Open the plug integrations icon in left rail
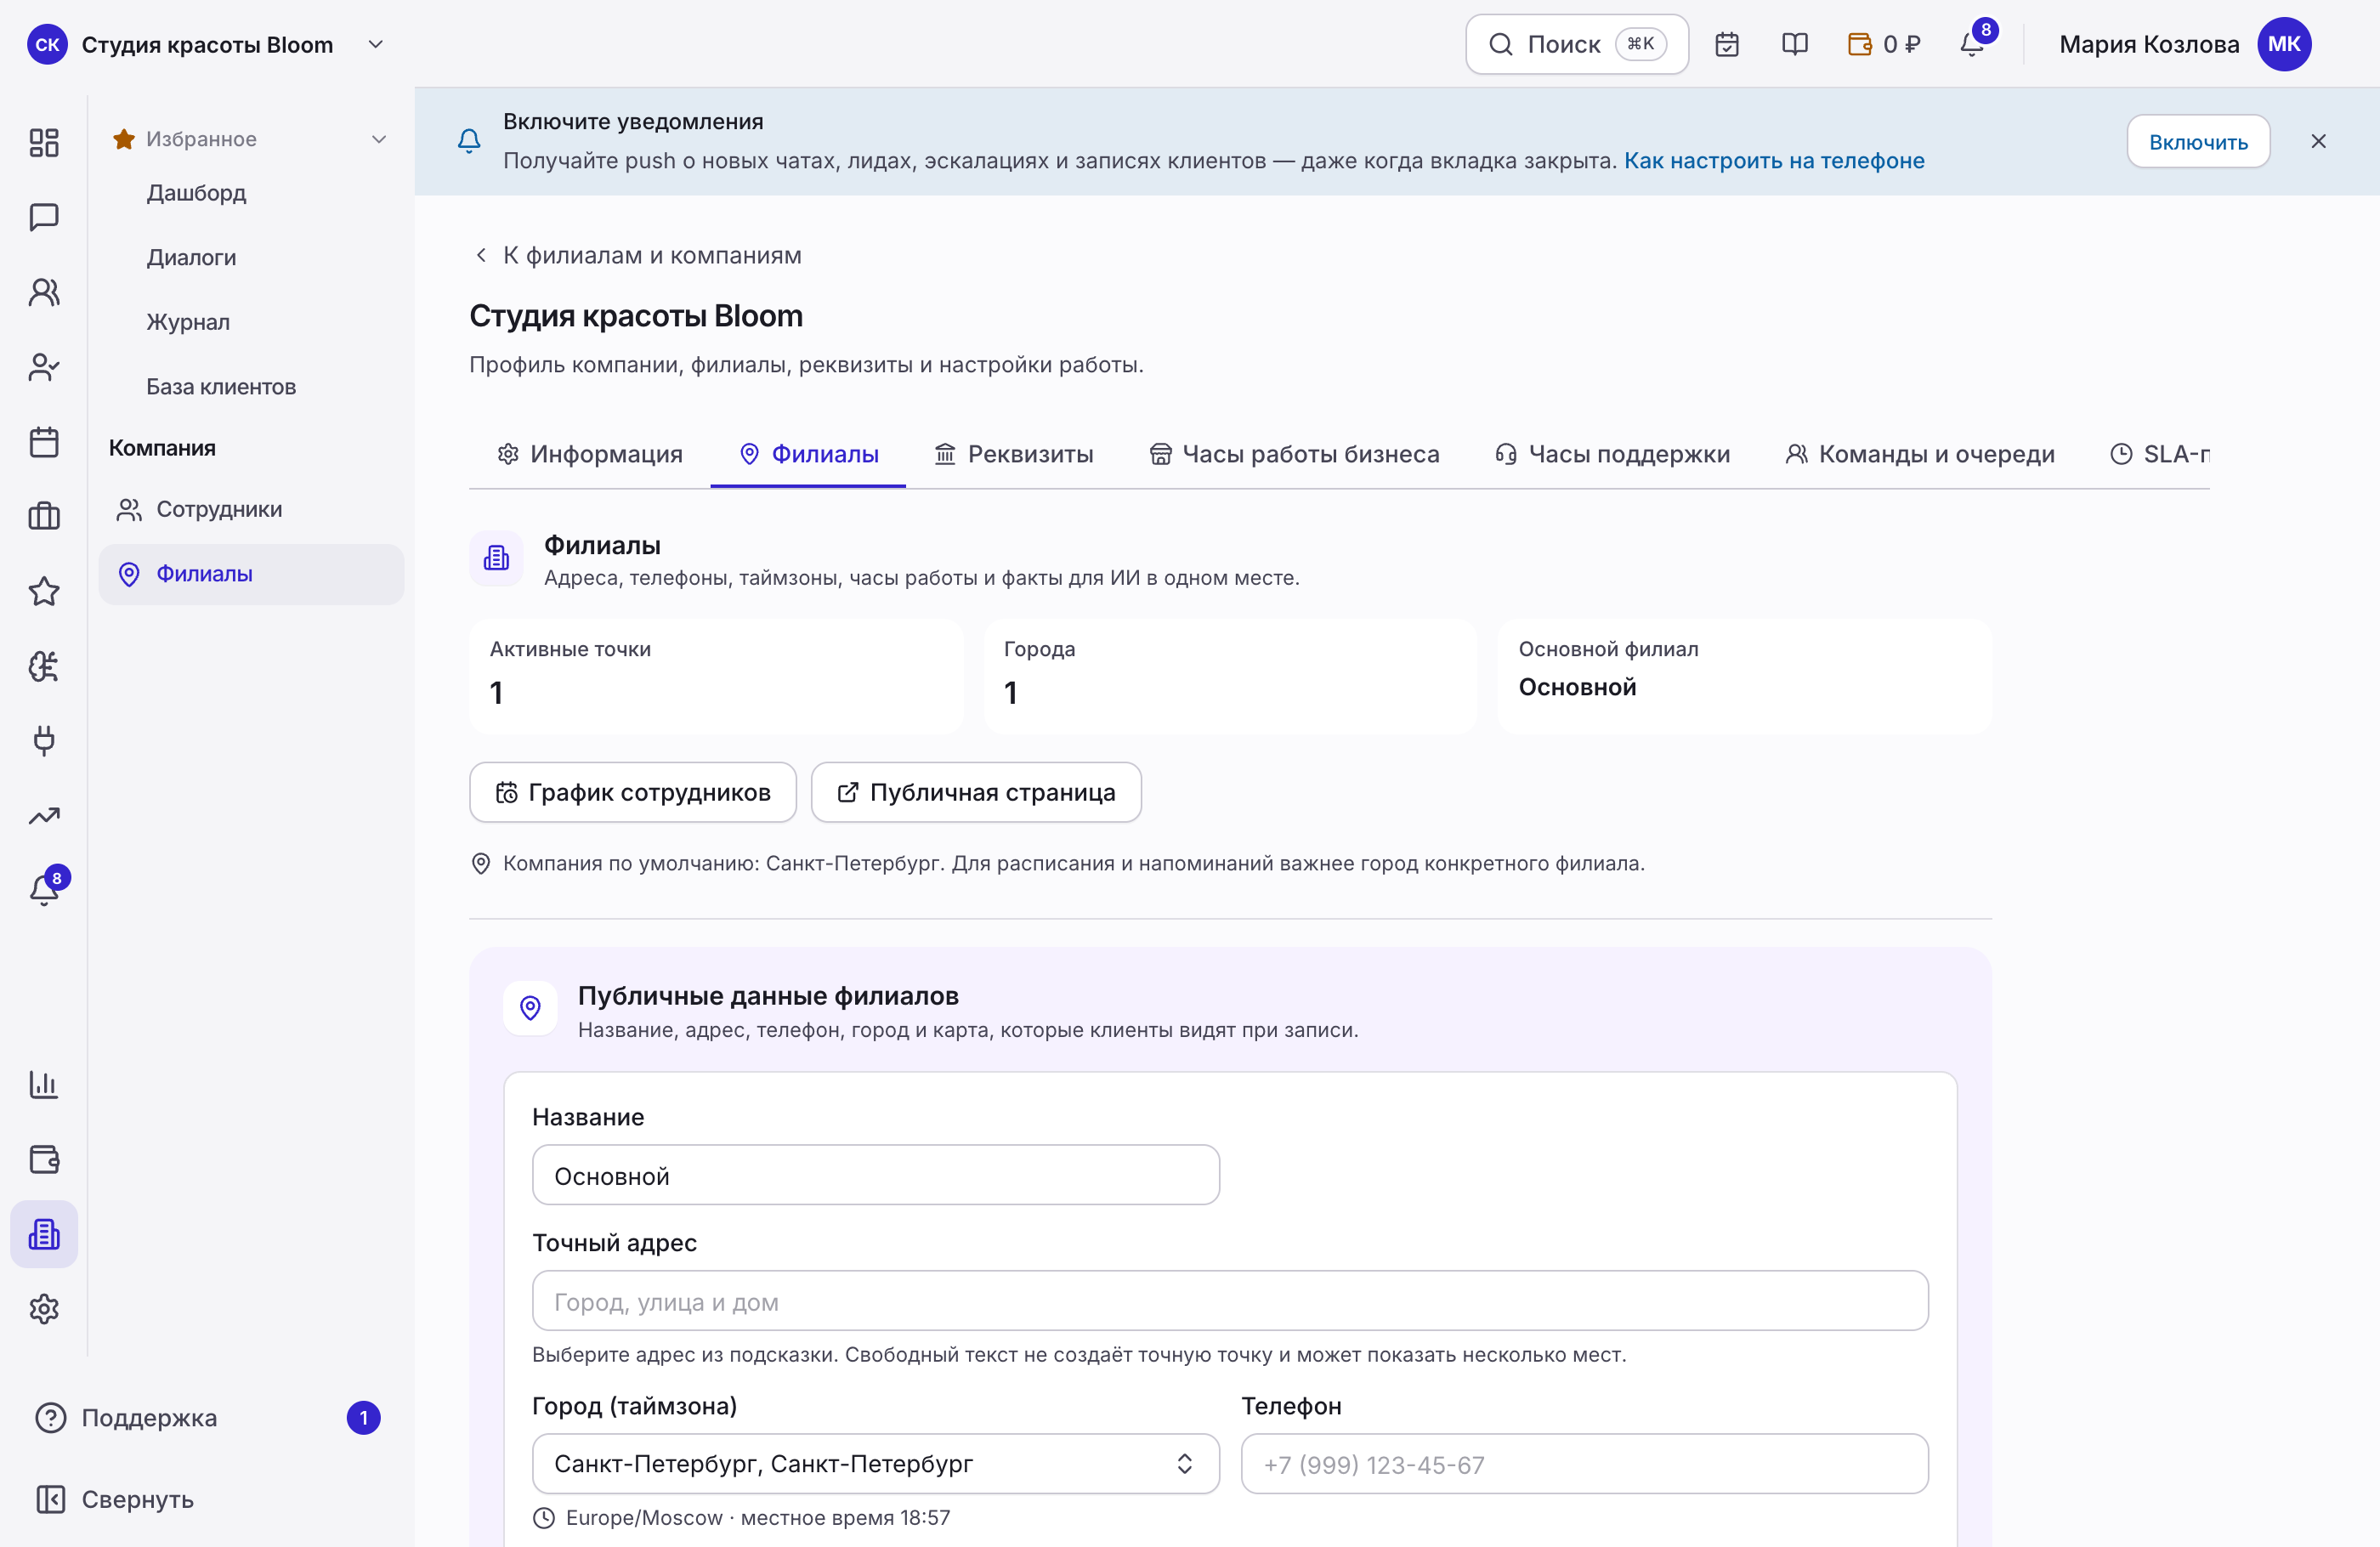The height and width of the screenshot is (1547, 2380). click(44, 741)
